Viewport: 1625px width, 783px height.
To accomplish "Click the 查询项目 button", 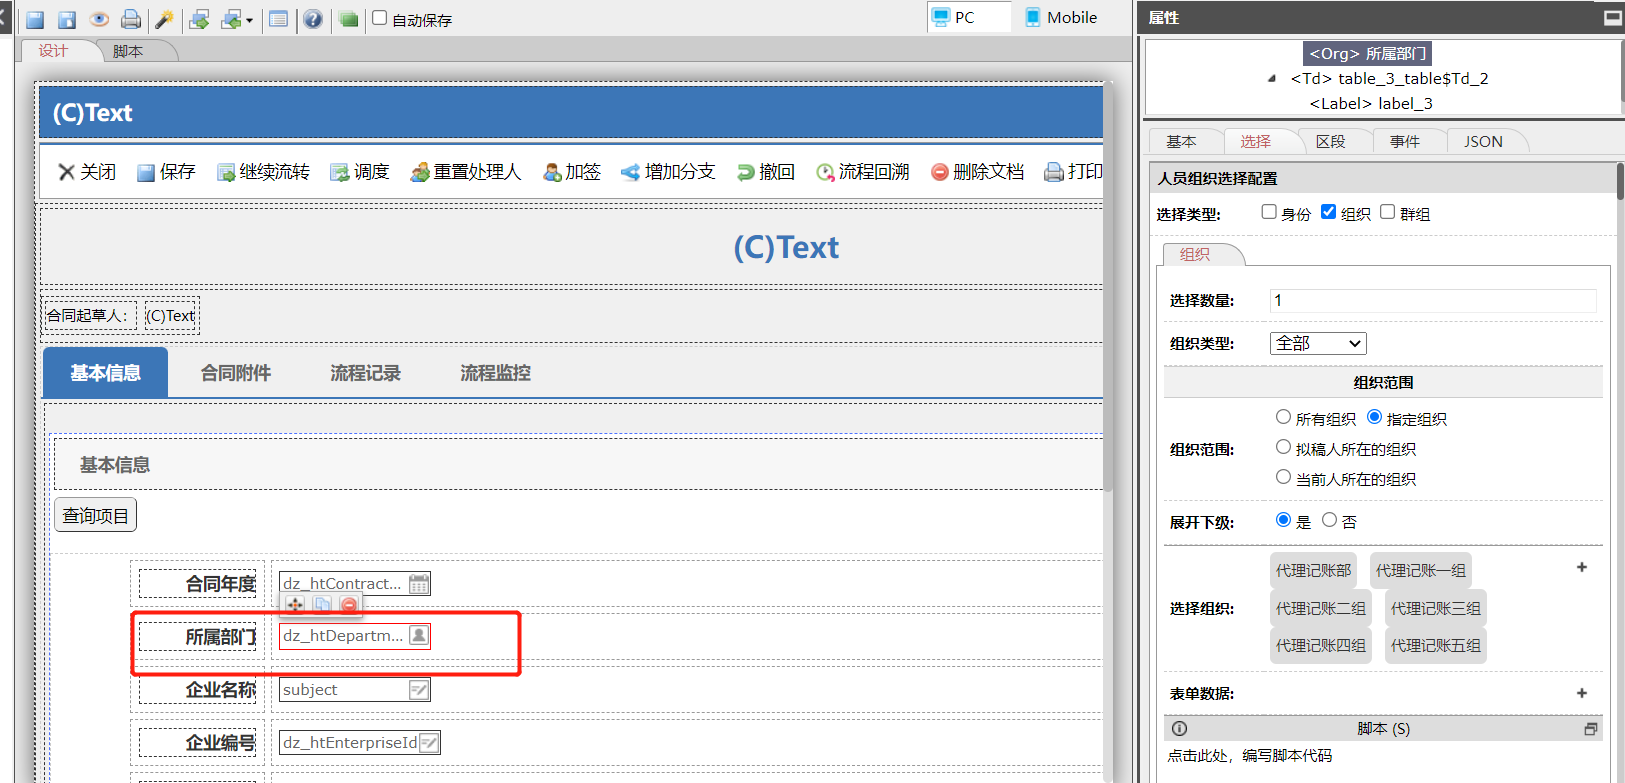I will click(x=95, y=515).
